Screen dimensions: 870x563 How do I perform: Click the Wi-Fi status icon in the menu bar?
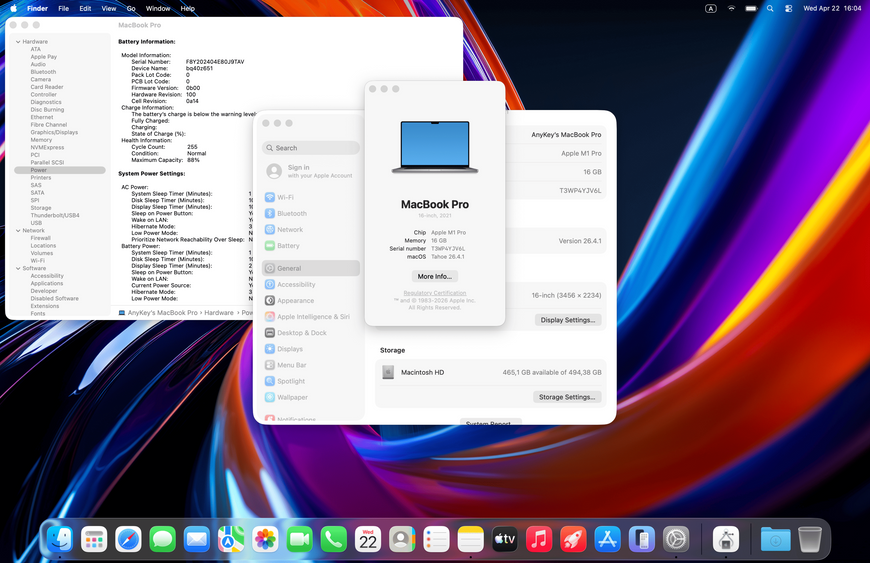click(x=731, y=8)
